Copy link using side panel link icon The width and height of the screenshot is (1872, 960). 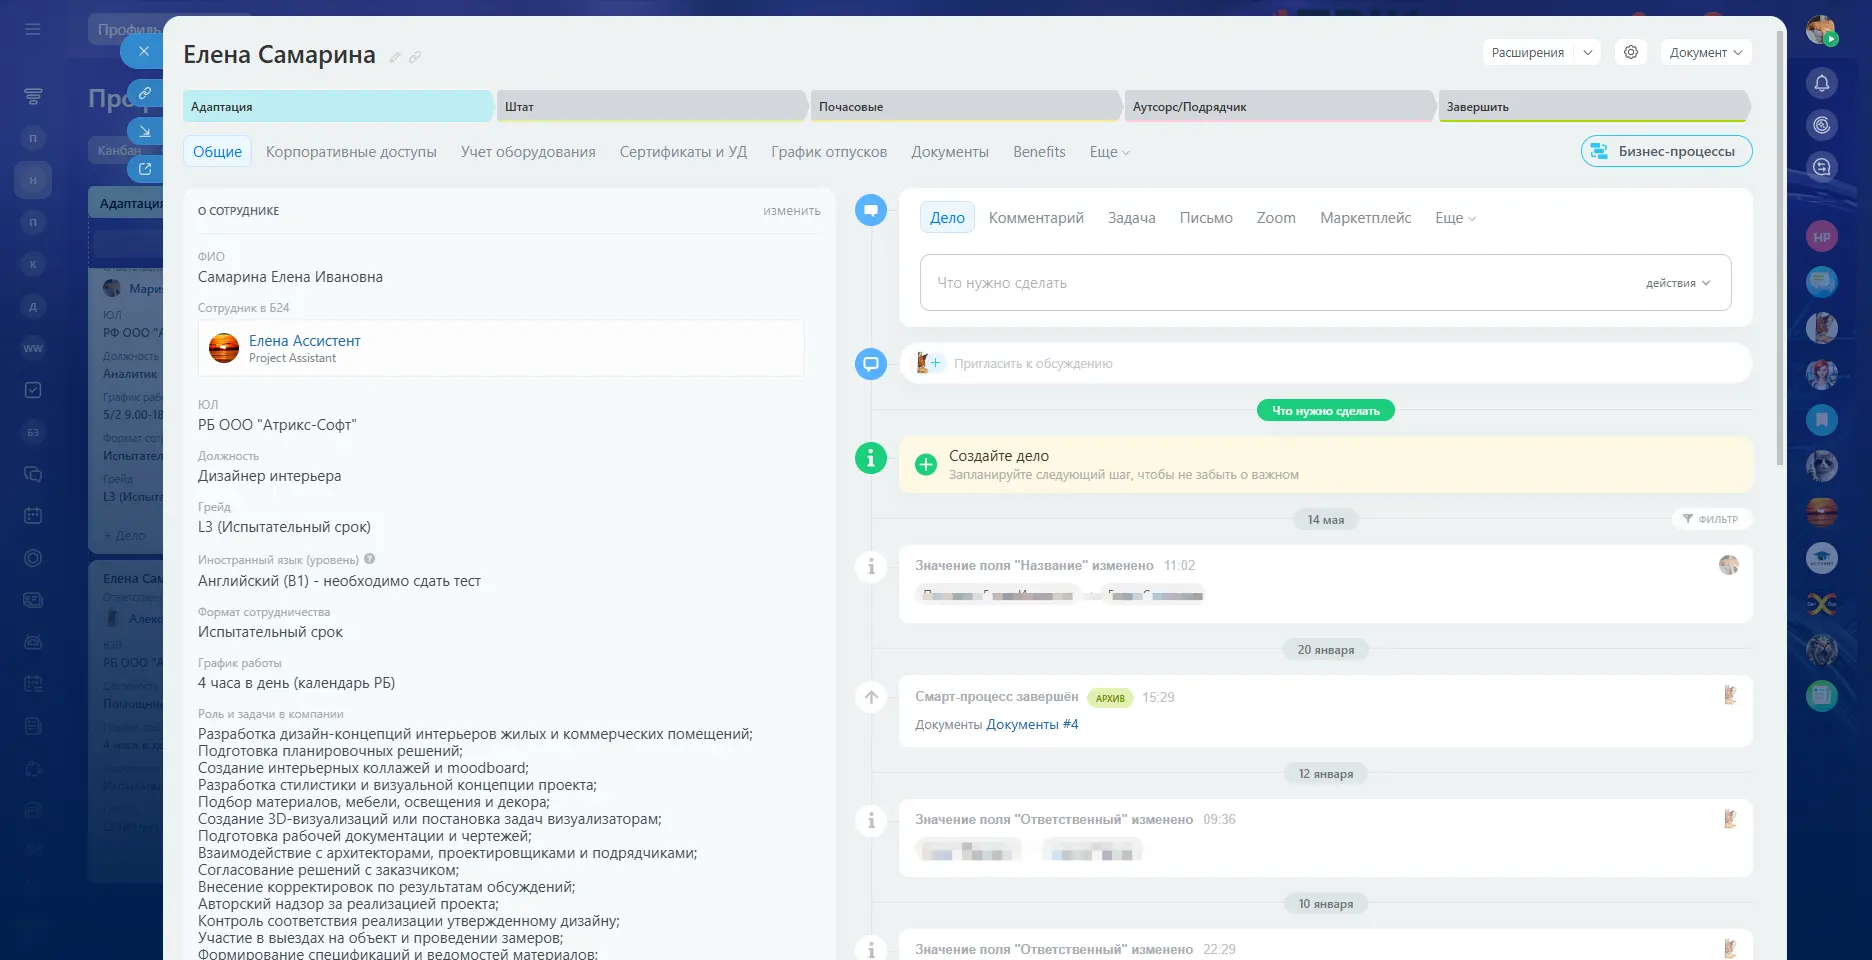tap(145, 93)
